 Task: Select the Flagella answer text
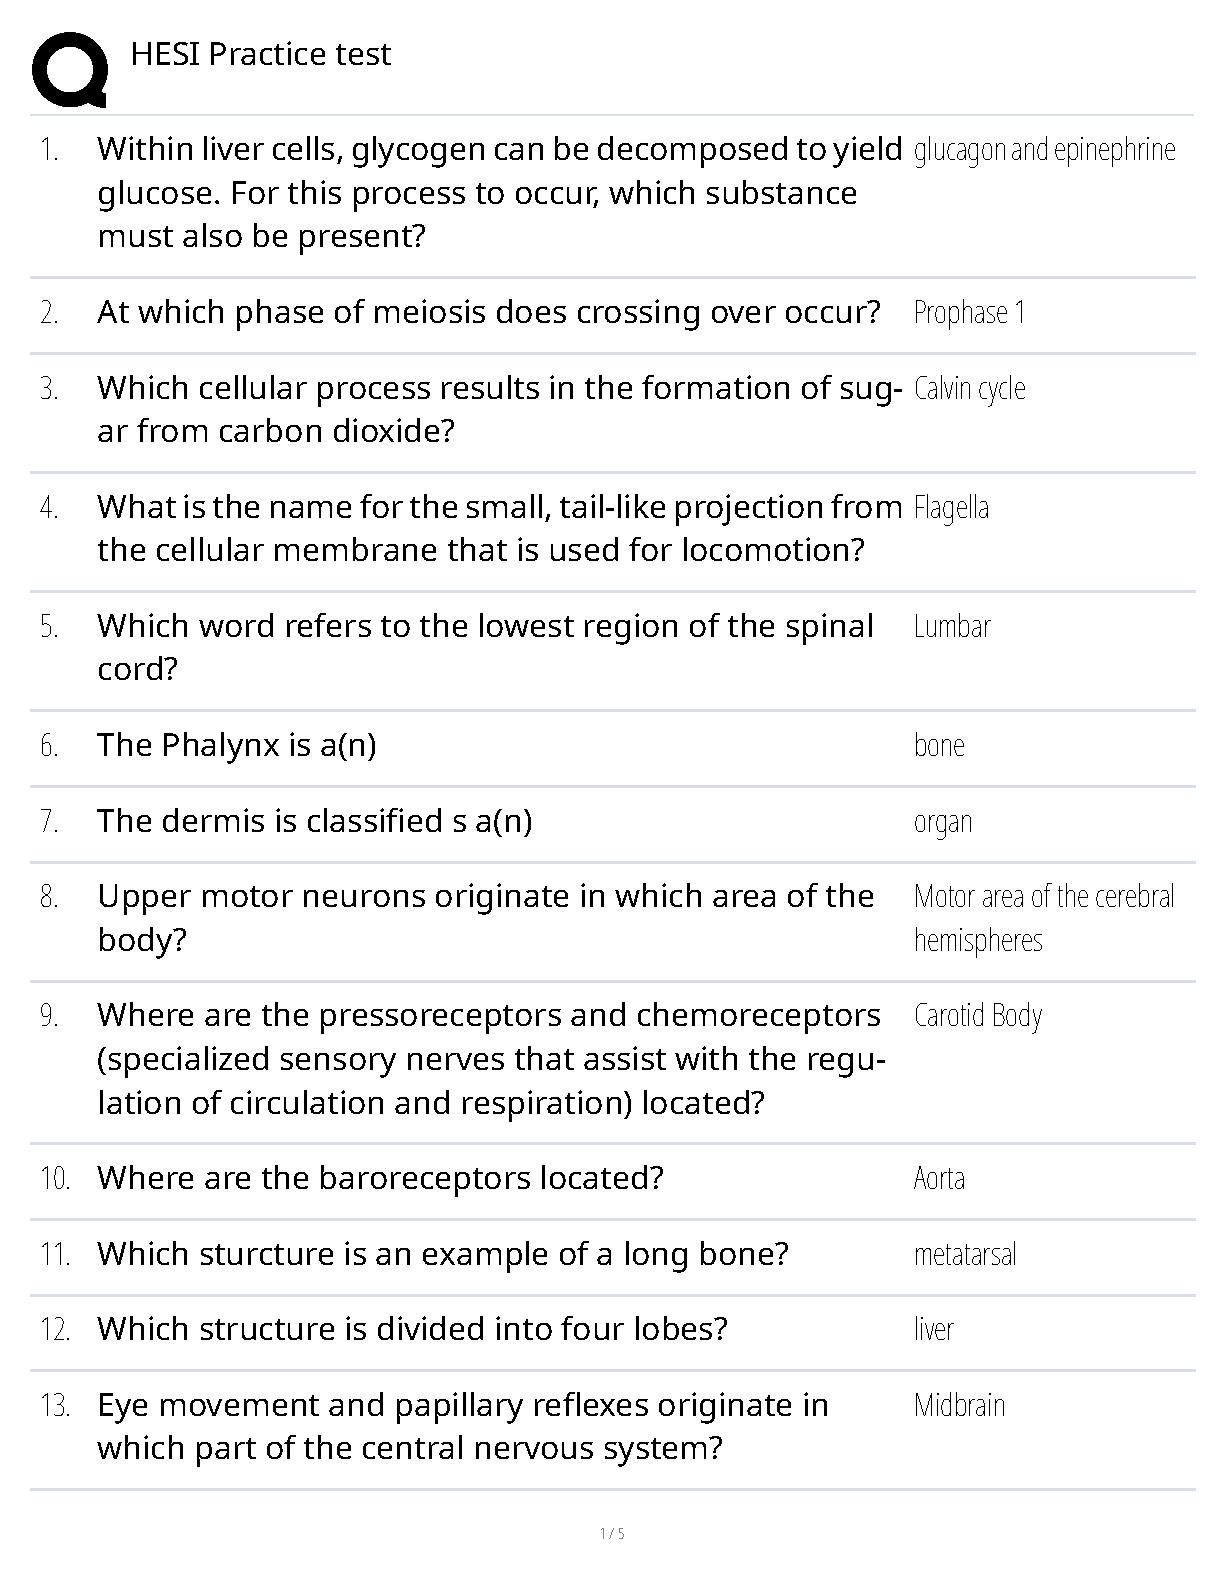951,508
